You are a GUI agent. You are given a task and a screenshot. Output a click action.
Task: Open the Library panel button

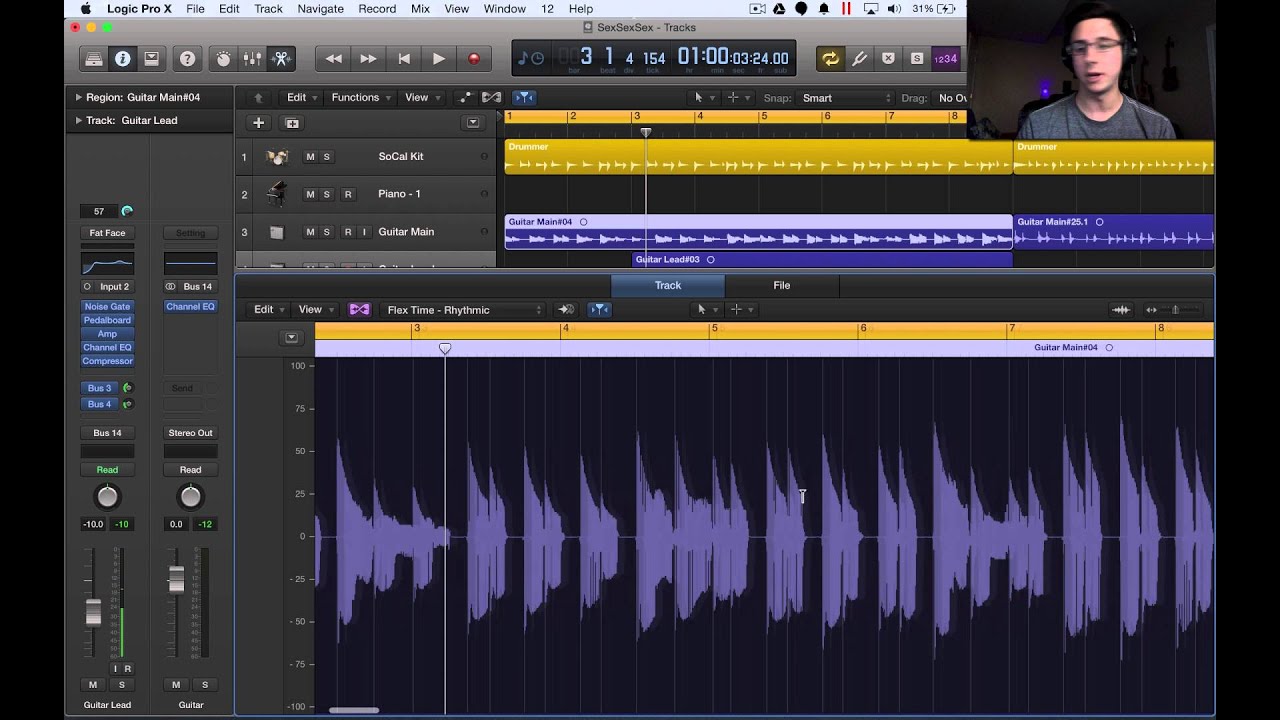(x=93, y=59)
